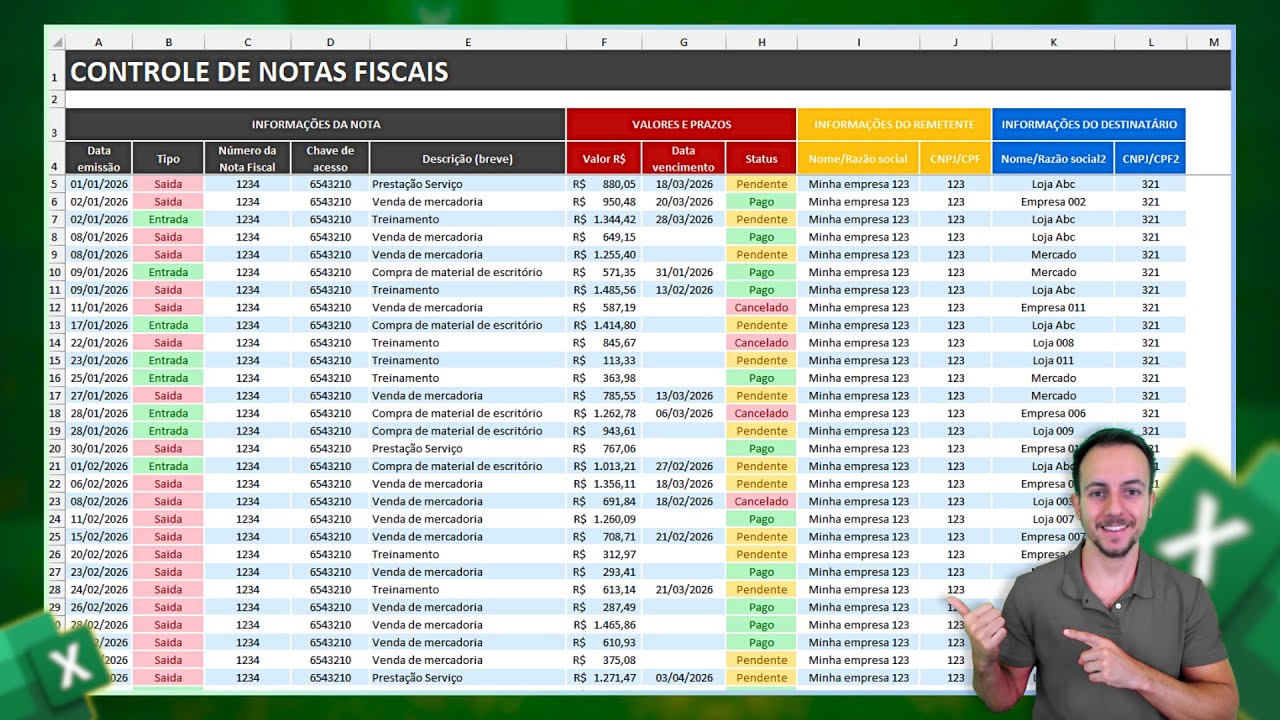This screenshot has height=720, width=1280.
Task: Click the Tipo column title
Action: [x=168, y=159]
